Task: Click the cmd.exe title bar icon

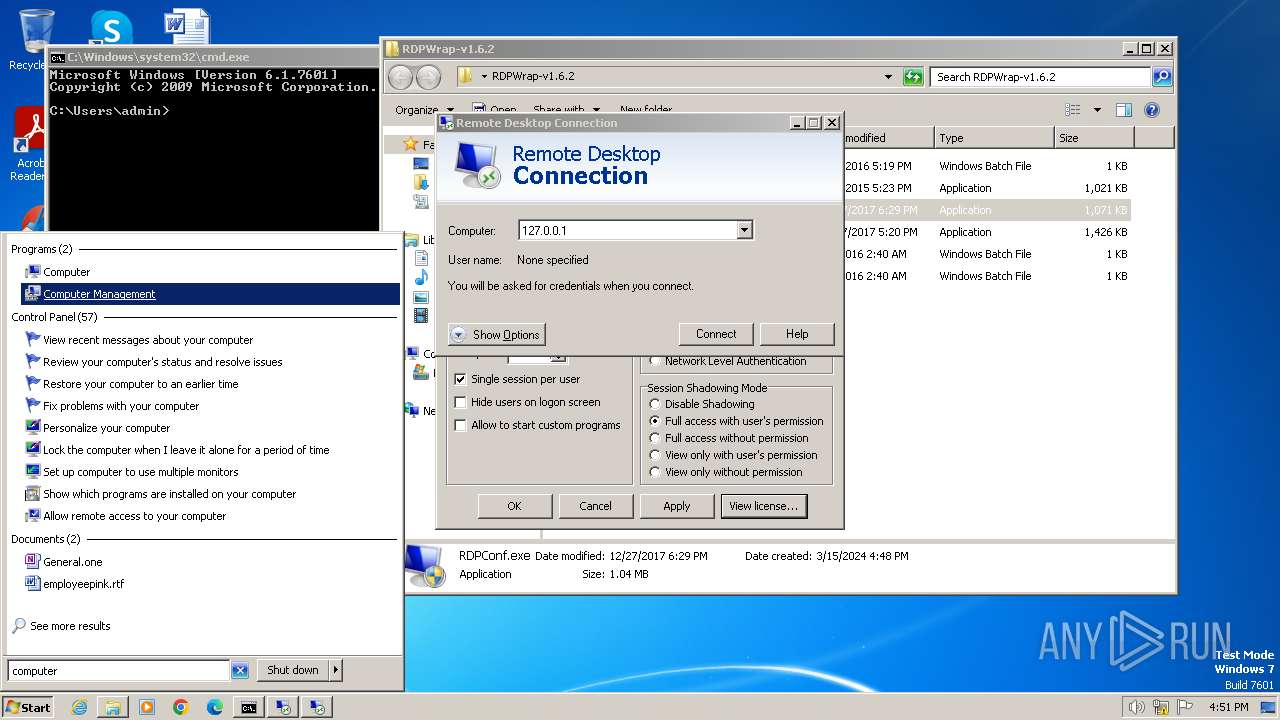Action: coord(58,57)
